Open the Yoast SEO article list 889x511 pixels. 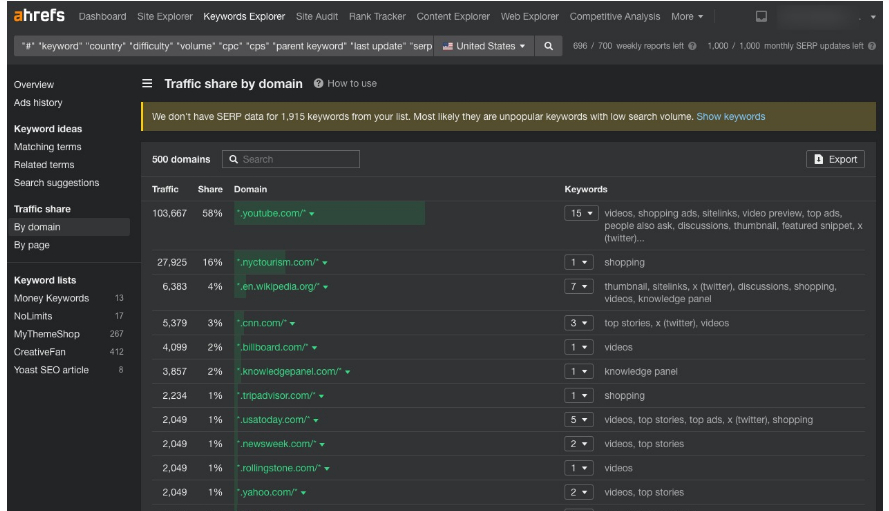click(51, 370)
